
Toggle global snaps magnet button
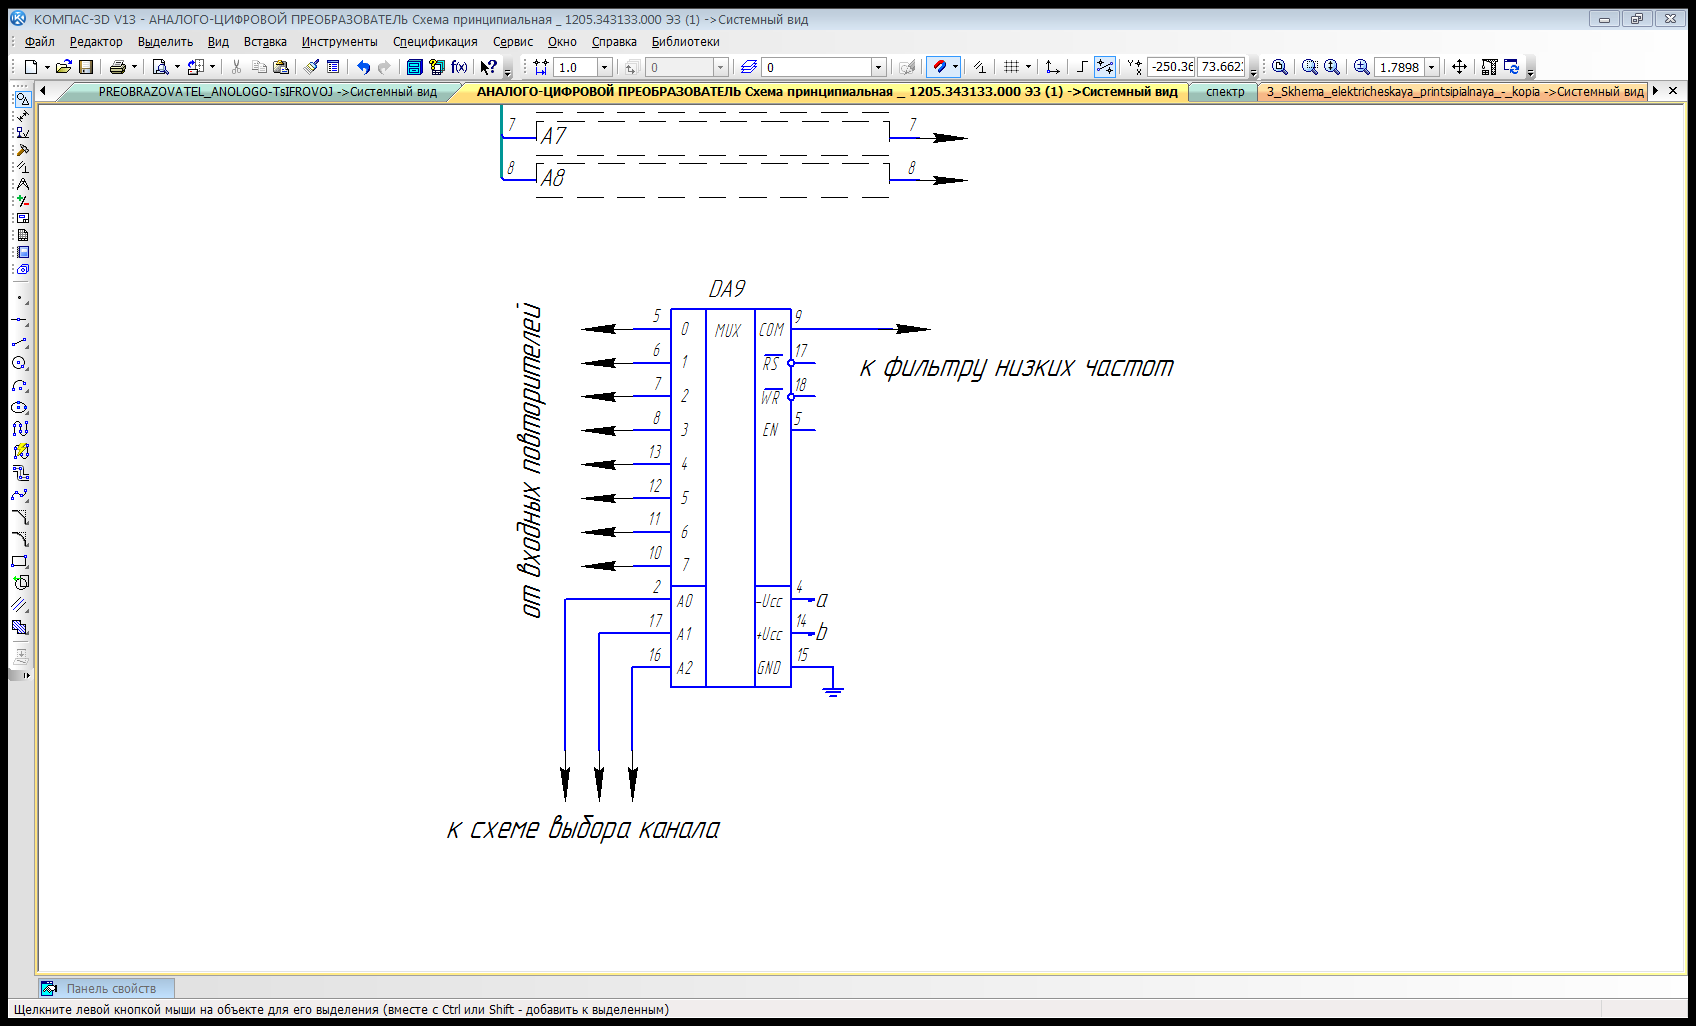(x=938, y=67)
